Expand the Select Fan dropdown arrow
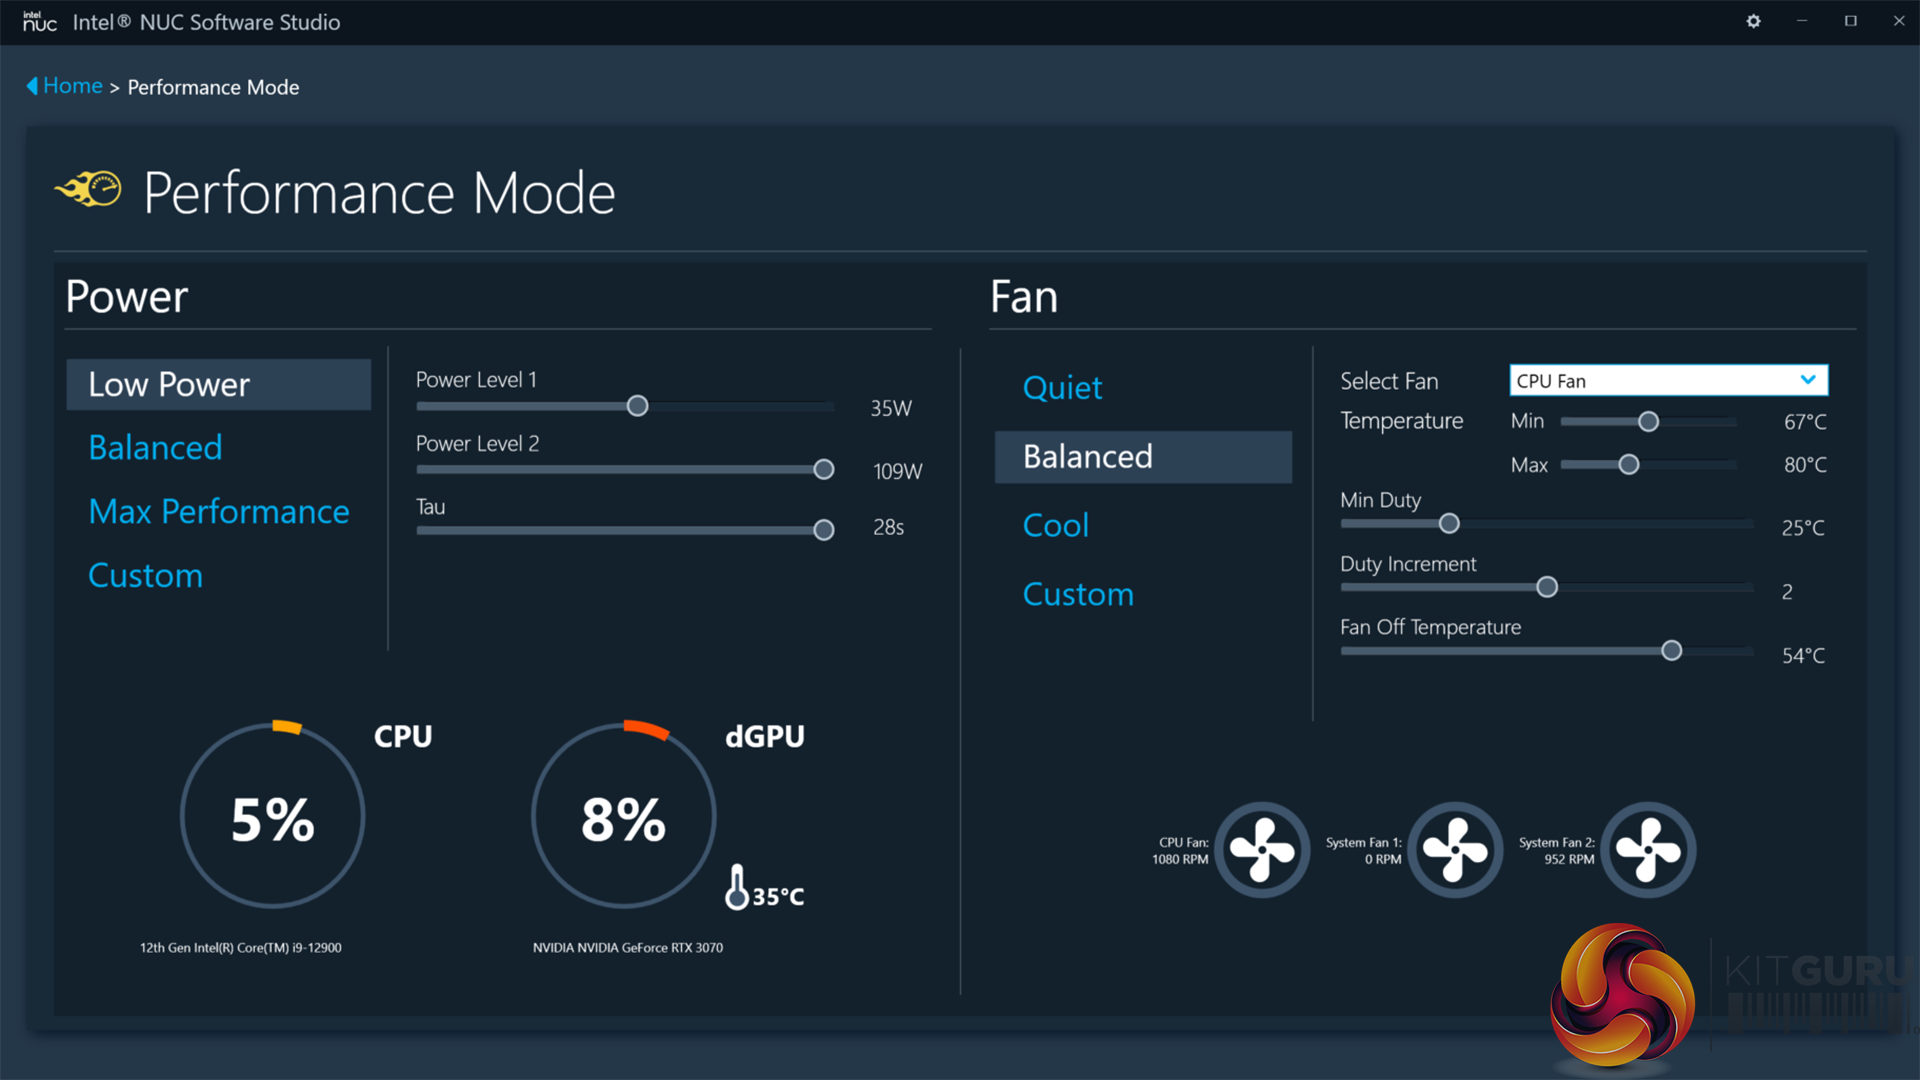This screenshot has height=1080, width=1920. [1807, 380]
